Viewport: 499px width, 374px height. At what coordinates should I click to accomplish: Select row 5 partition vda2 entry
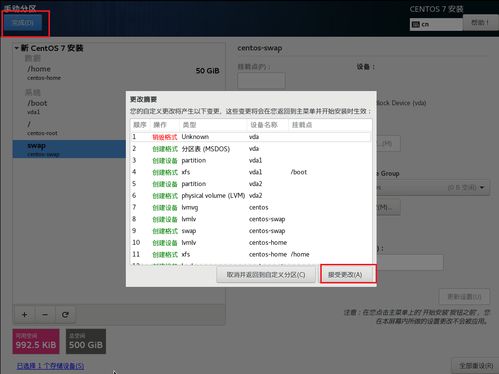pyautogui.click(x=251, y=184)
